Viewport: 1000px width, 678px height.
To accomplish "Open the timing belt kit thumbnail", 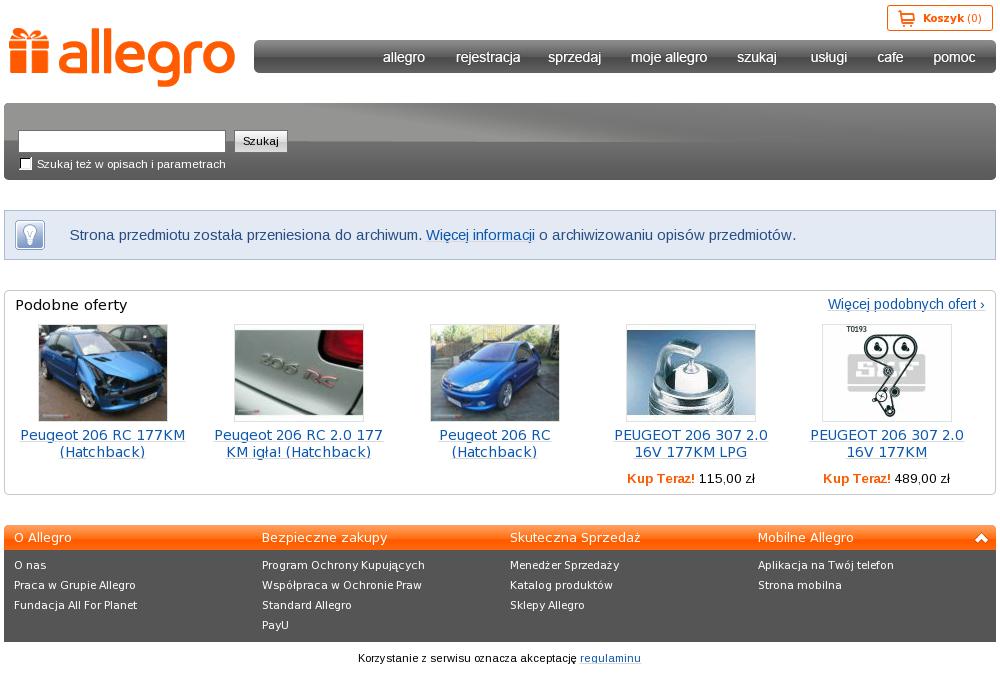I will pyautogui.click(x=887, y=372).
